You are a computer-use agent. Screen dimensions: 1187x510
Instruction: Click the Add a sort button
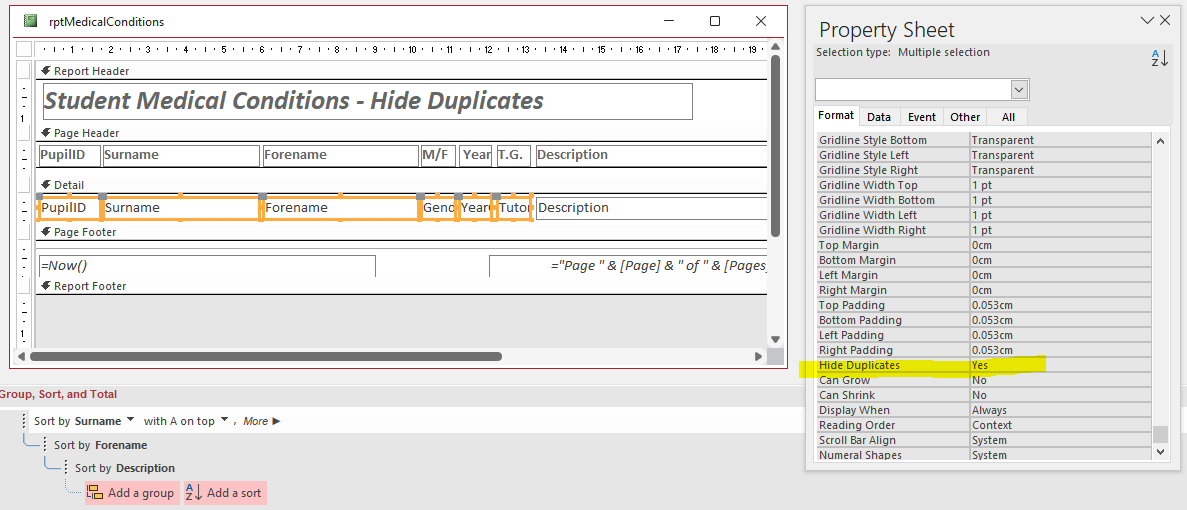pos(225,493)
